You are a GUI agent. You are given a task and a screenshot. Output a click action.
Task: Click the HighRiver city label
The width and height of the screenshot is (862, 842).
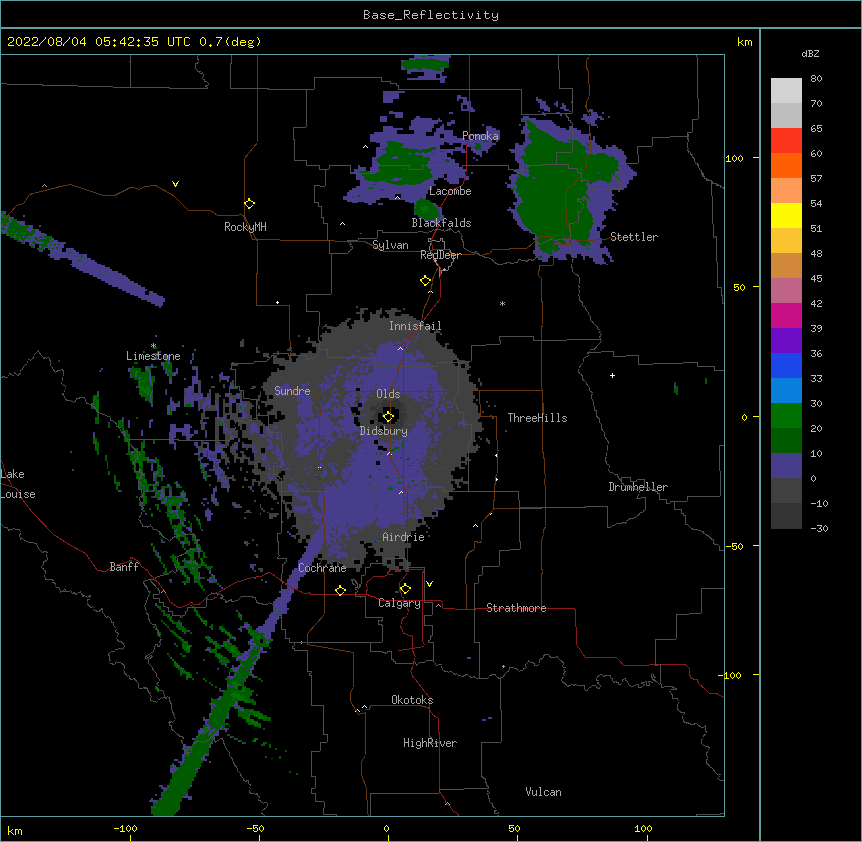pyautogui.click(x=430, y=743)
